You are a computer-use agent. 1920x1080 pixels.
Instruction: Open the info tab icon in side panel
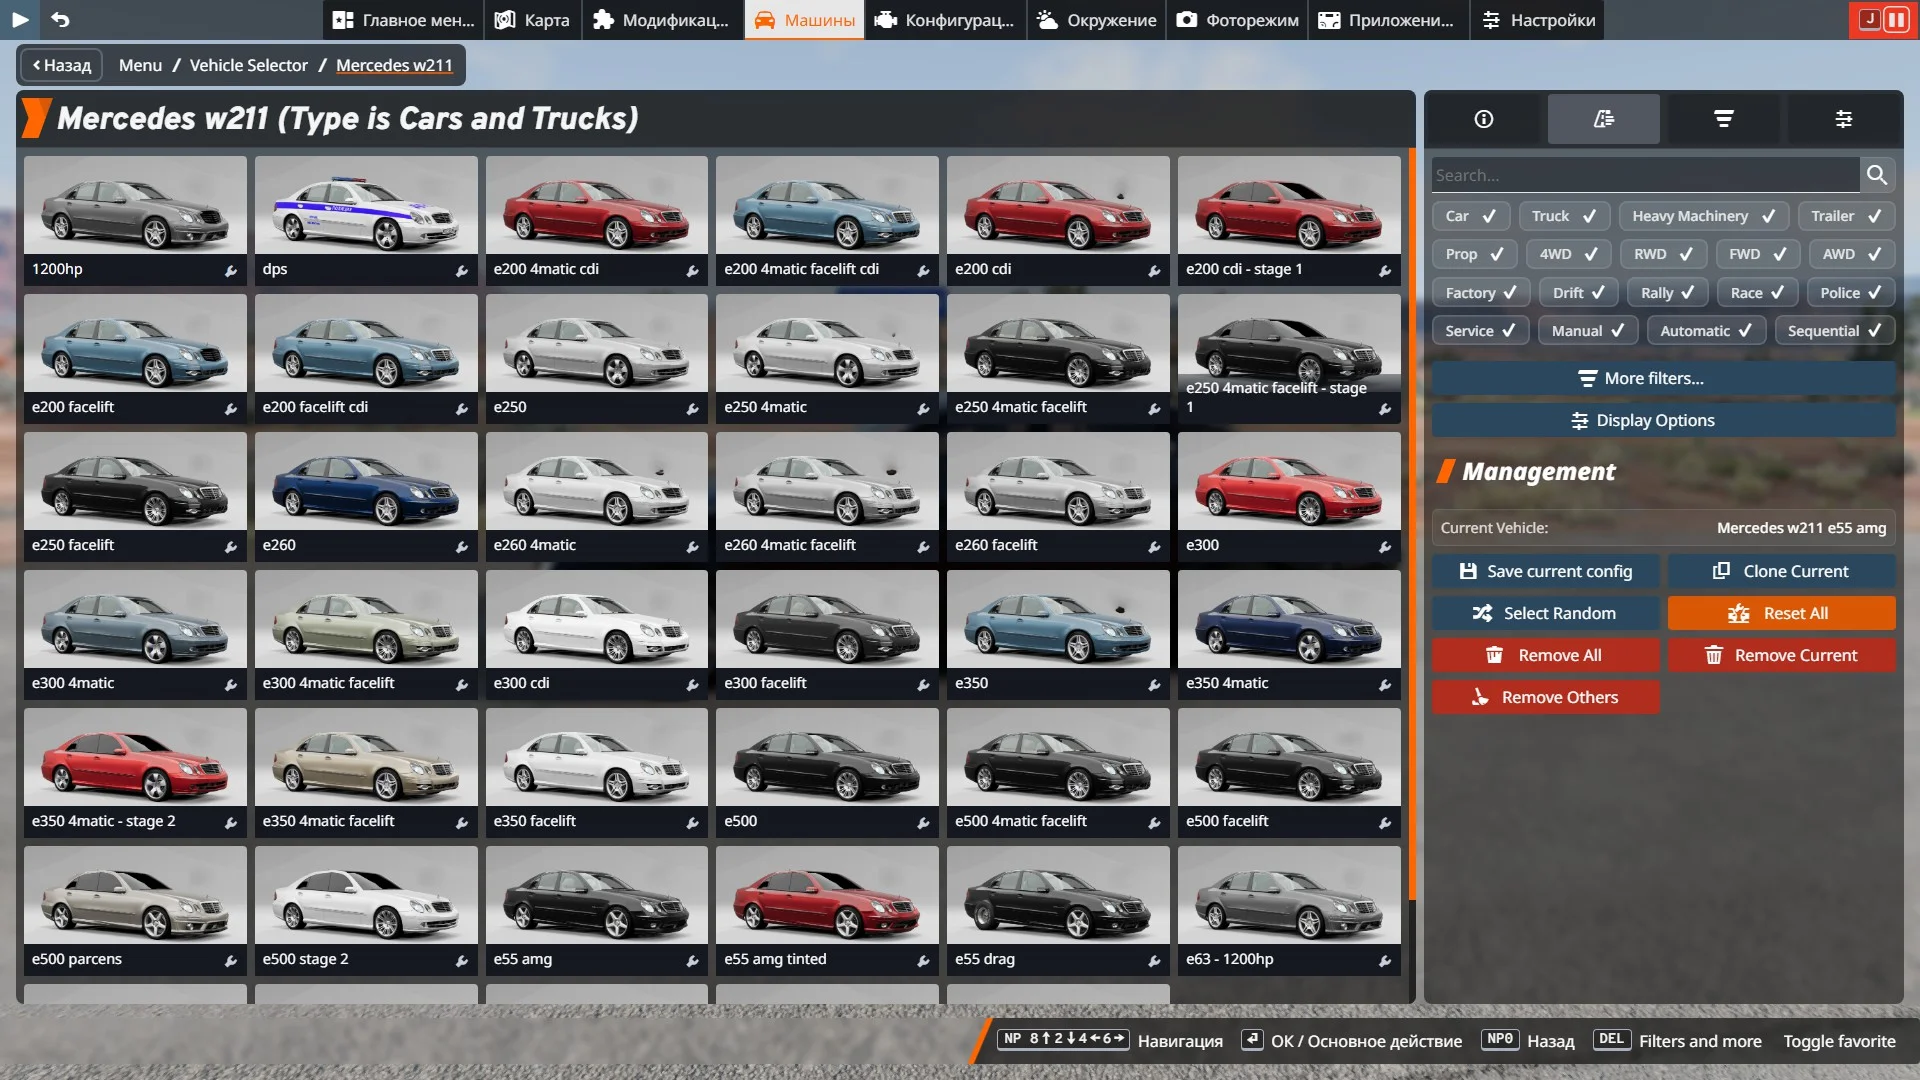pyautogui.click(x=1484, y=119)
